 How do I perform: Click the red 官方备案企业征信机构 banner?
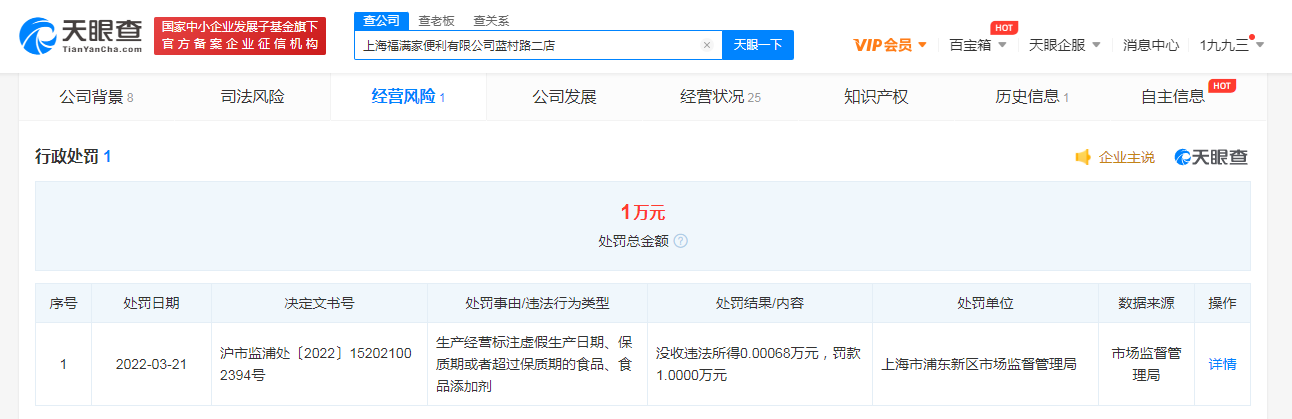tap(240, 36)
